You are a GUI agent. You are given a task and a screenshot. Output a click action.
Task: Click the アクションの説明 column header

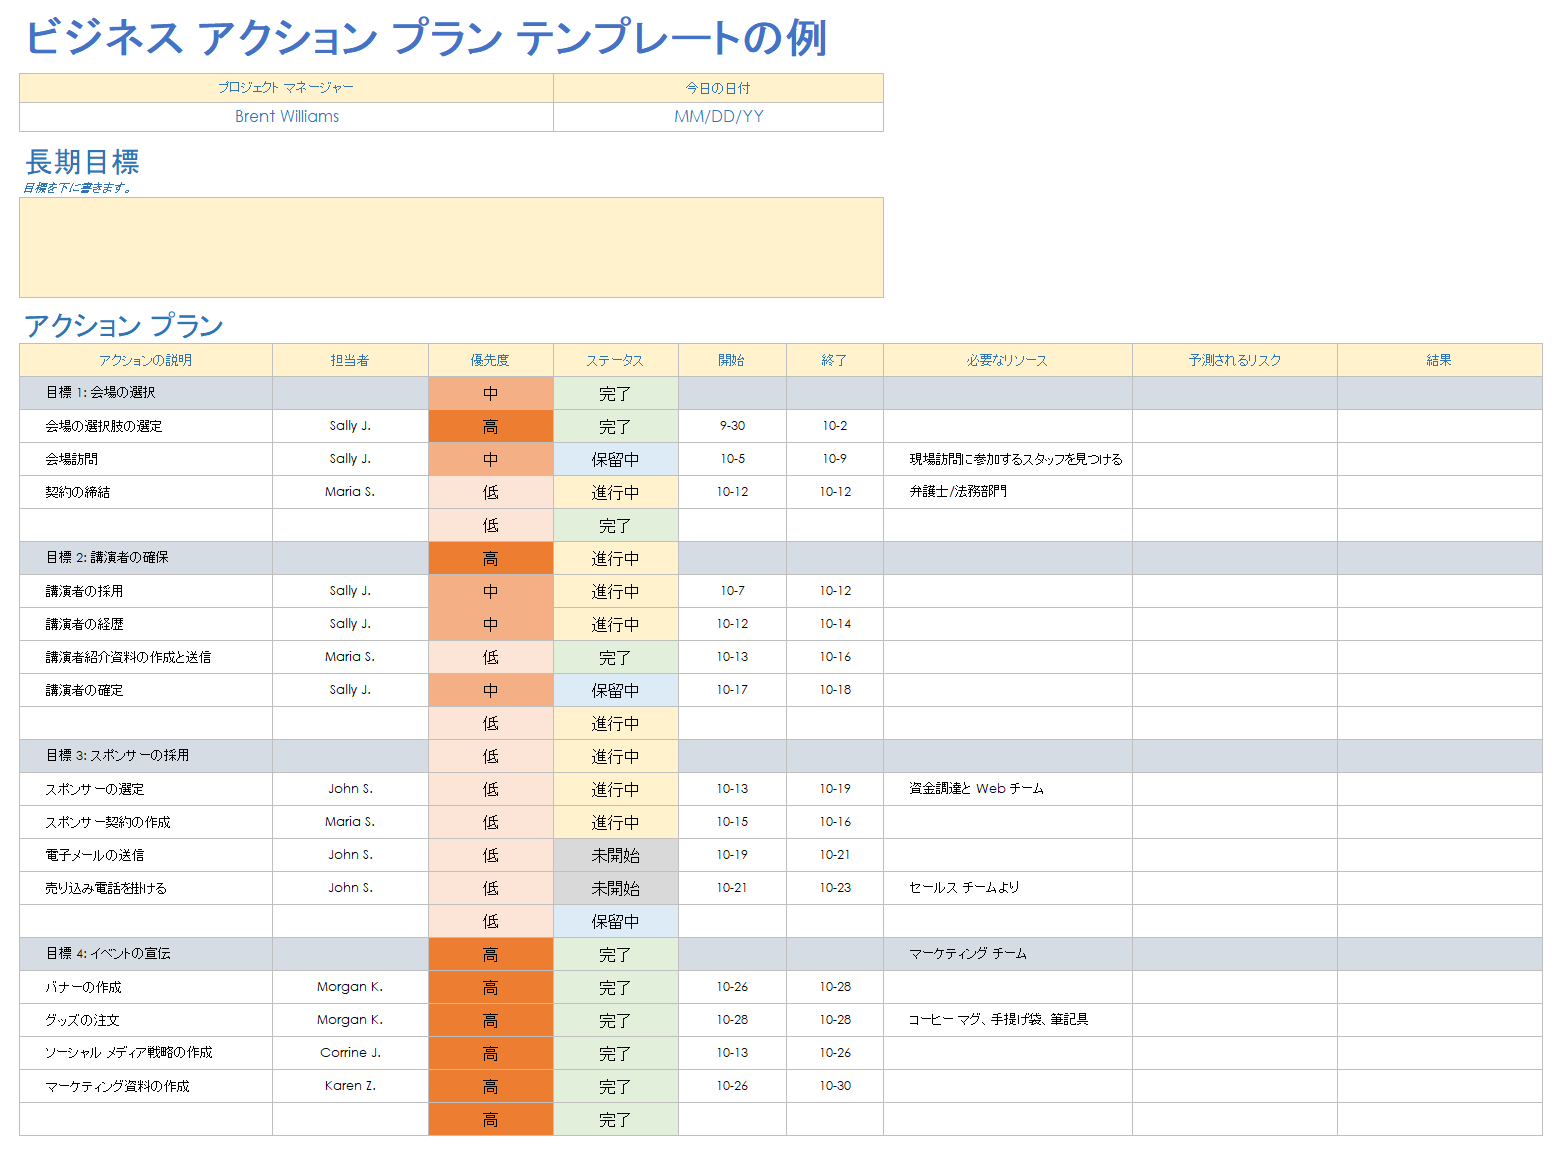[146, 360]
